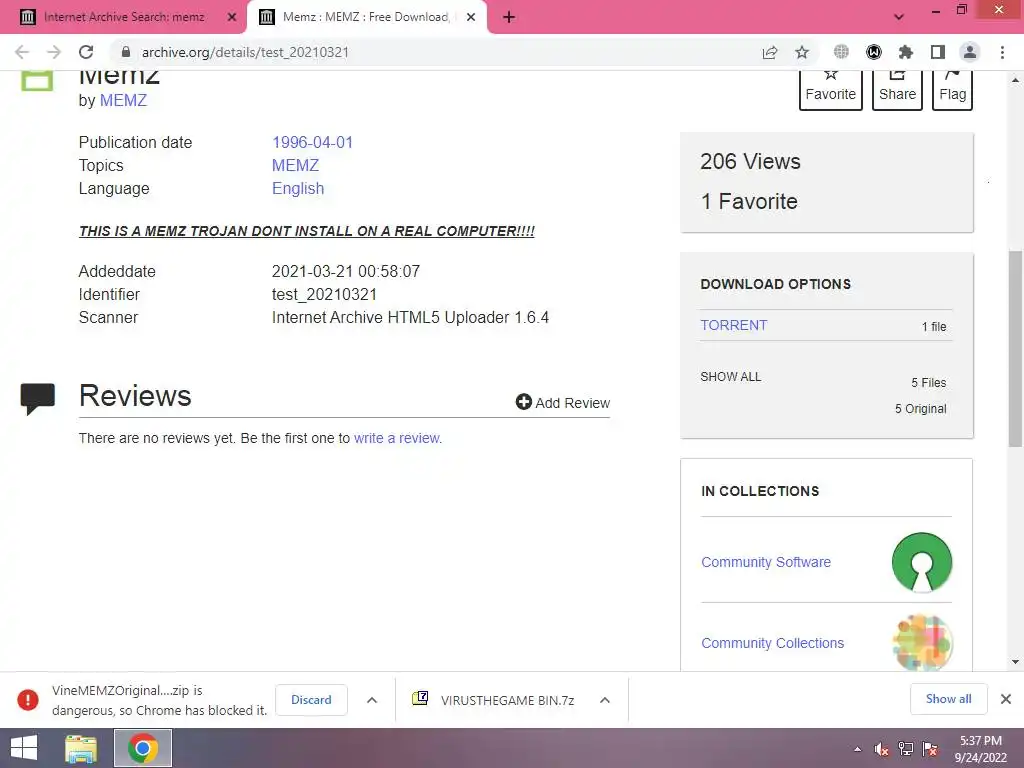Toggle the browser side panel icon
The height and width of the screenshot is (768, 1024).
(938, 52)
